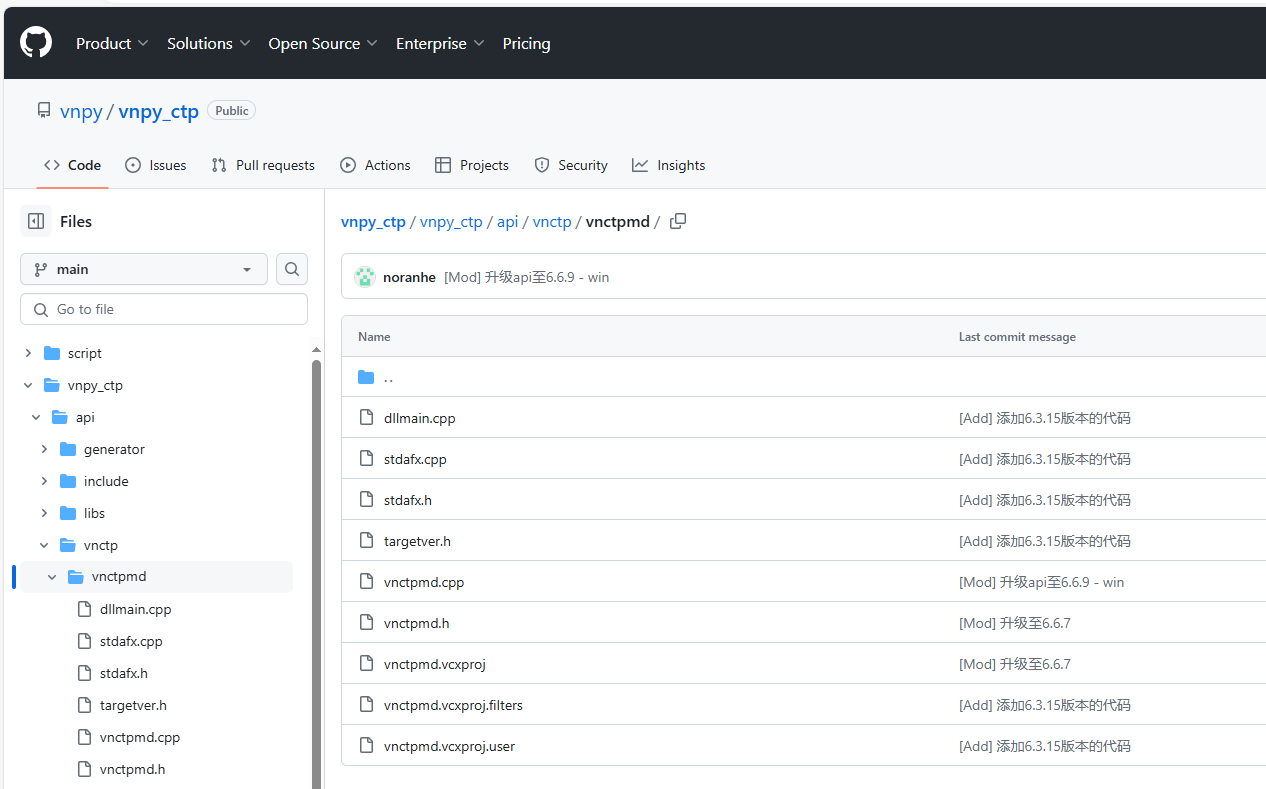
Task: Switch to the Security tab
Action: click(571, 165)
